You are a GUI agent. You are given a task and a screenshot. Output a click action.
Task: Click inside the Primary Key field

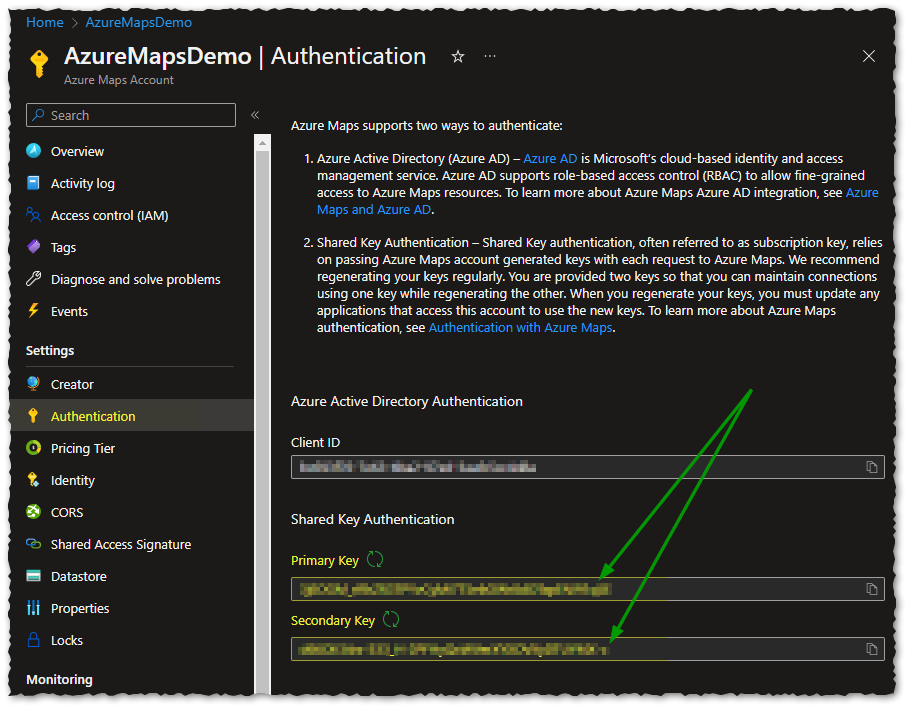point(587,589)
